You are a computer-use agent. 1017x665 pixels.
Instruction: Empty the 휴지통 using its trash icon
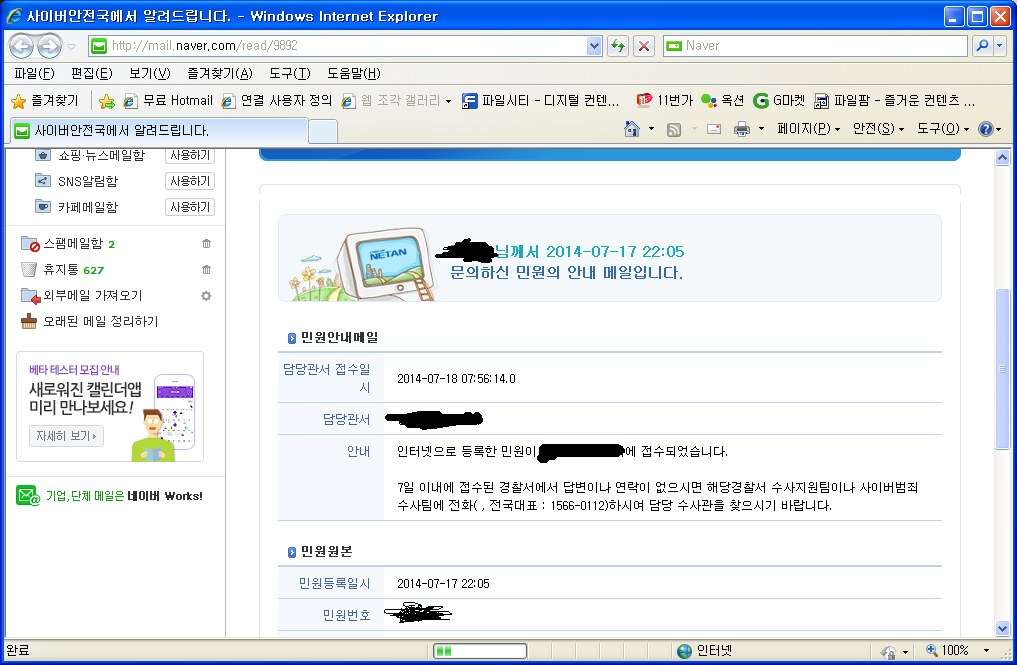pyautogui.click(x=206, y=270)
